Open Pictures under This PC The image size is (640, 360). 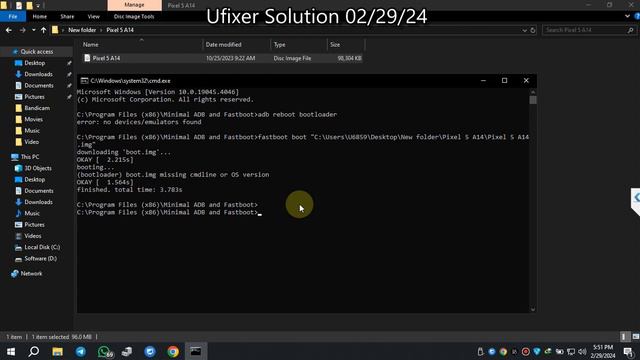click(34, 225)
